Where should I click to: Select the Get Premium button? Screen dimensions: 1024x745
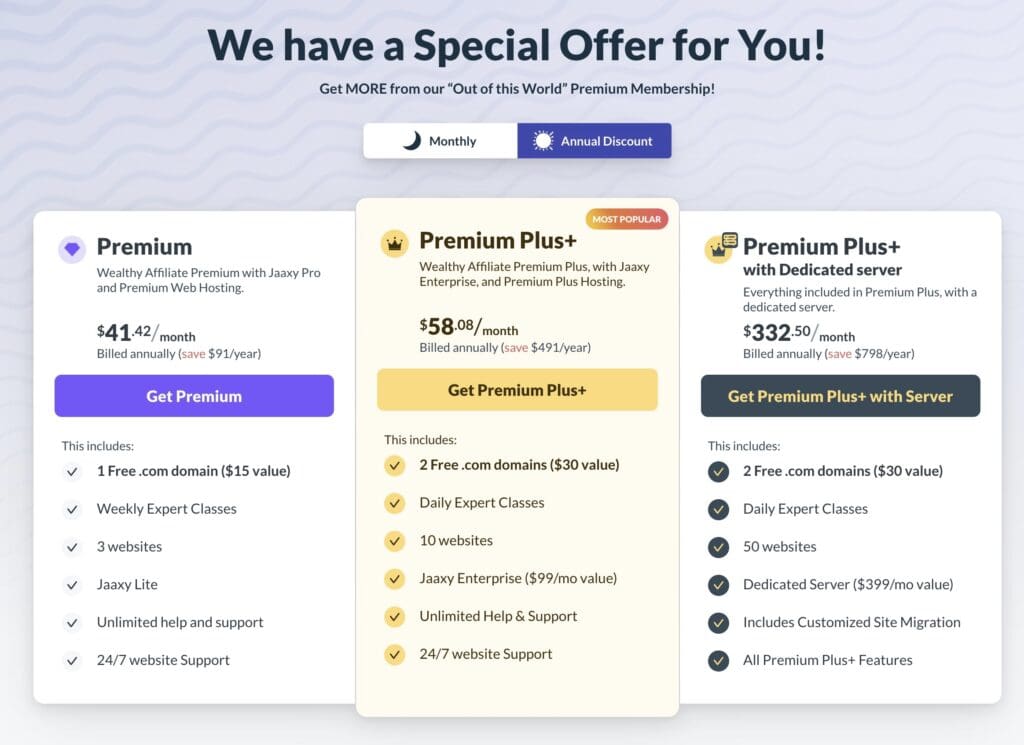[x=194, y=396]
